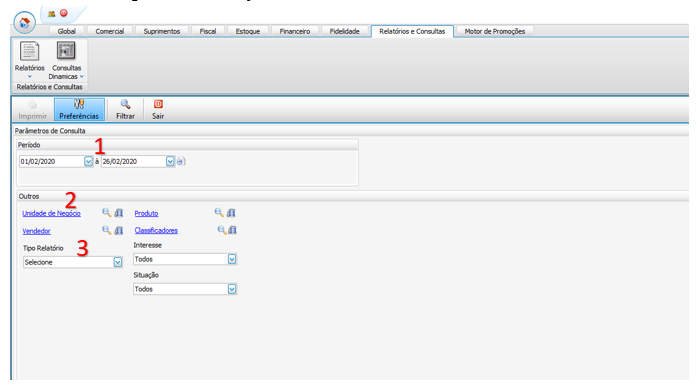Click the search magnifier for Unidade de Negócio
Image resolution: width=700 pixels, height=385 pixels.
click(x=106, y=213)
